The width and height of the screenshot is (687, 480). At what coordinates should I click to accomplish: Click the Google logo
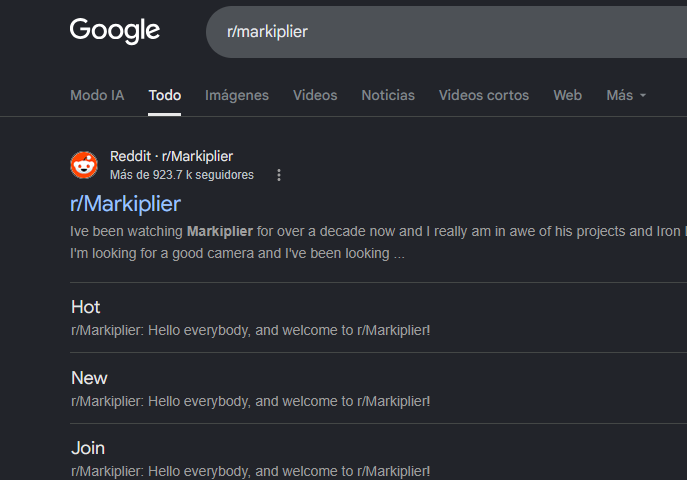115,31
